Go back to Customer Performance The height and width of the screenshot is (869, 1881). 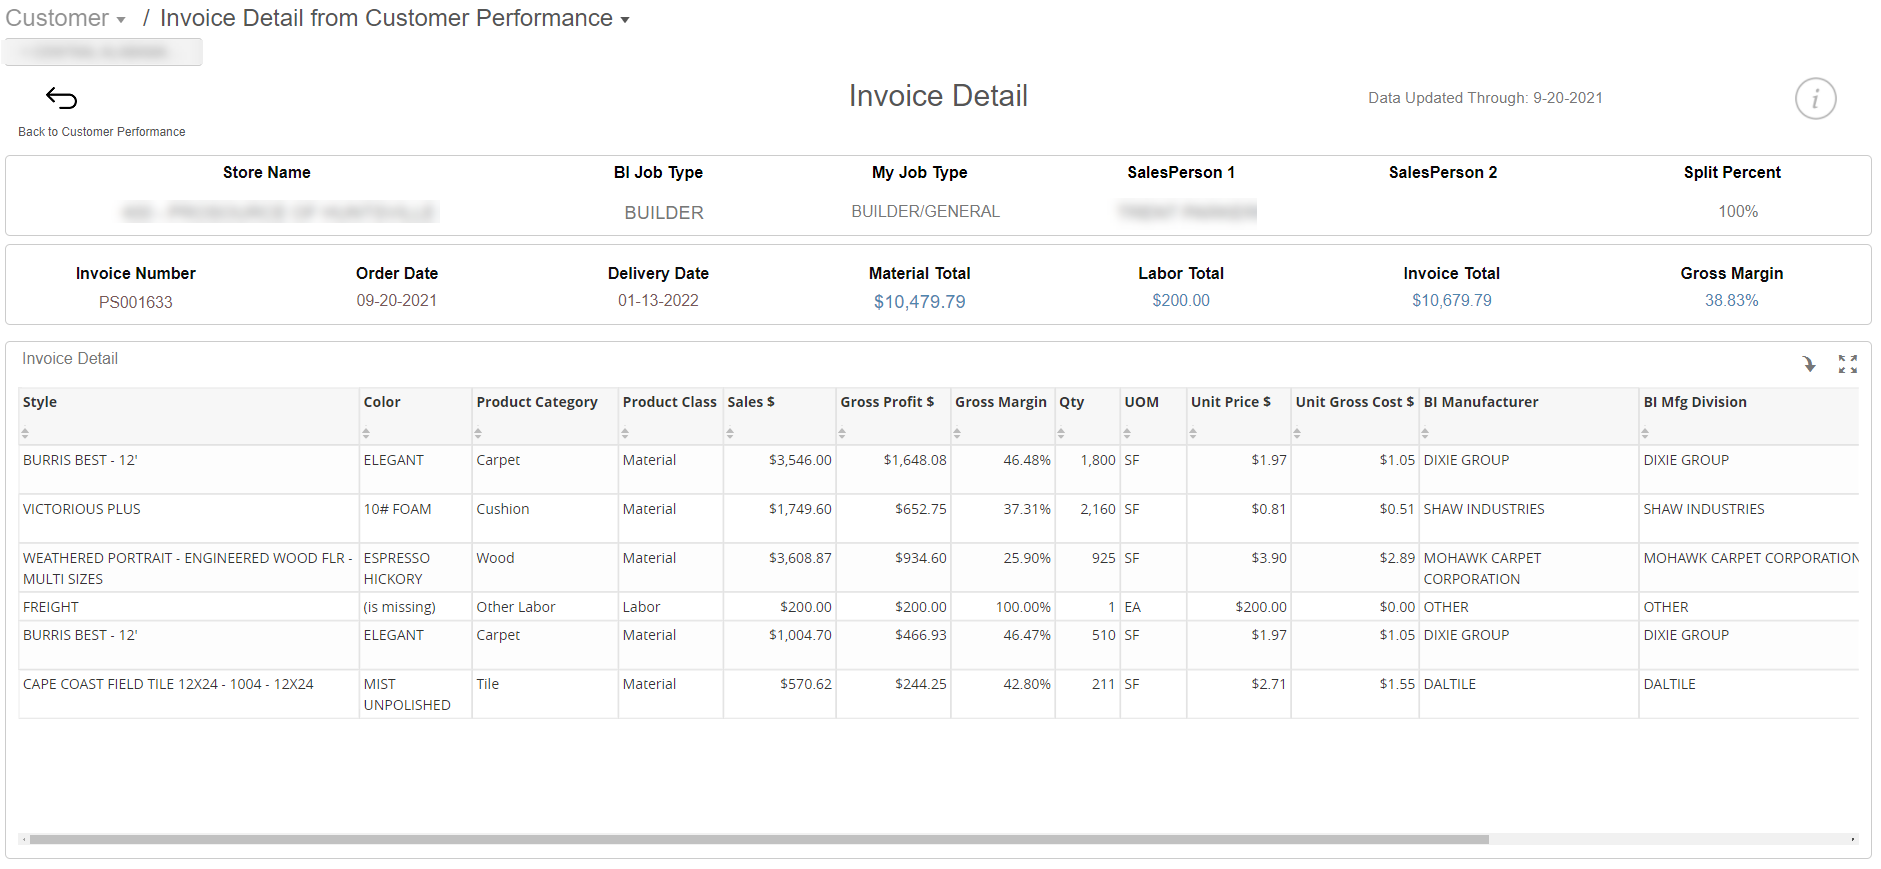(x=102, y=132)
